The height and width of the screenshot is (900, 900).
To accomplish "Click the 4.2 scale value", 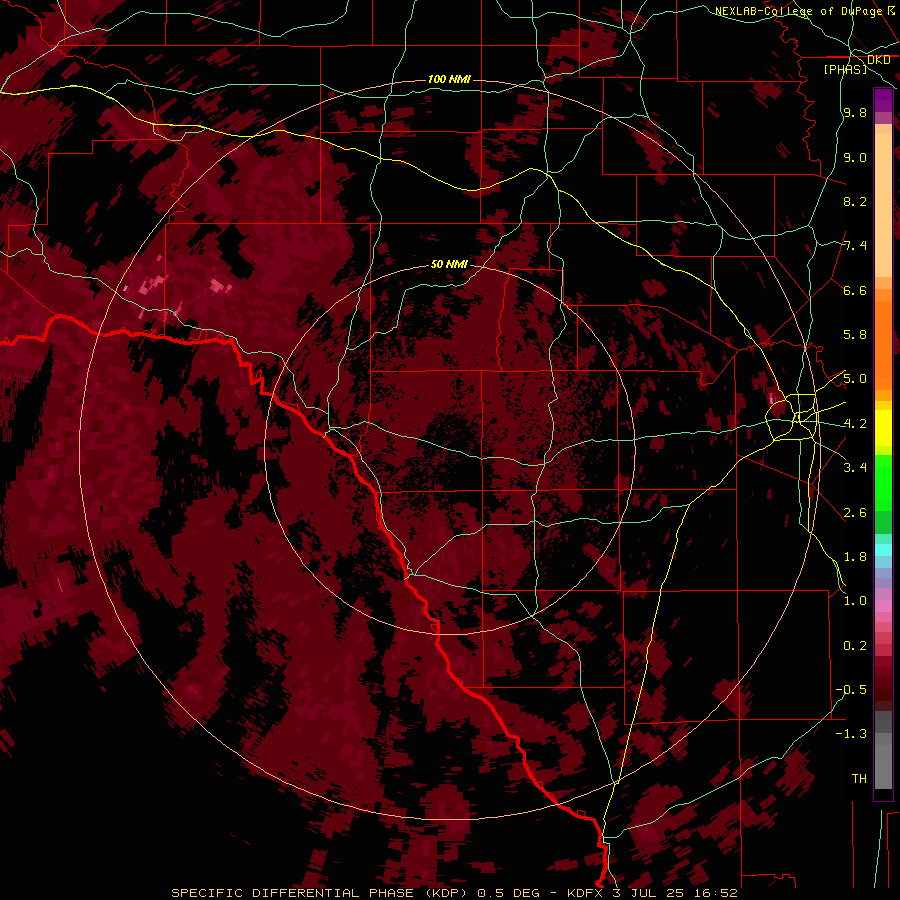I will [855, 424].
